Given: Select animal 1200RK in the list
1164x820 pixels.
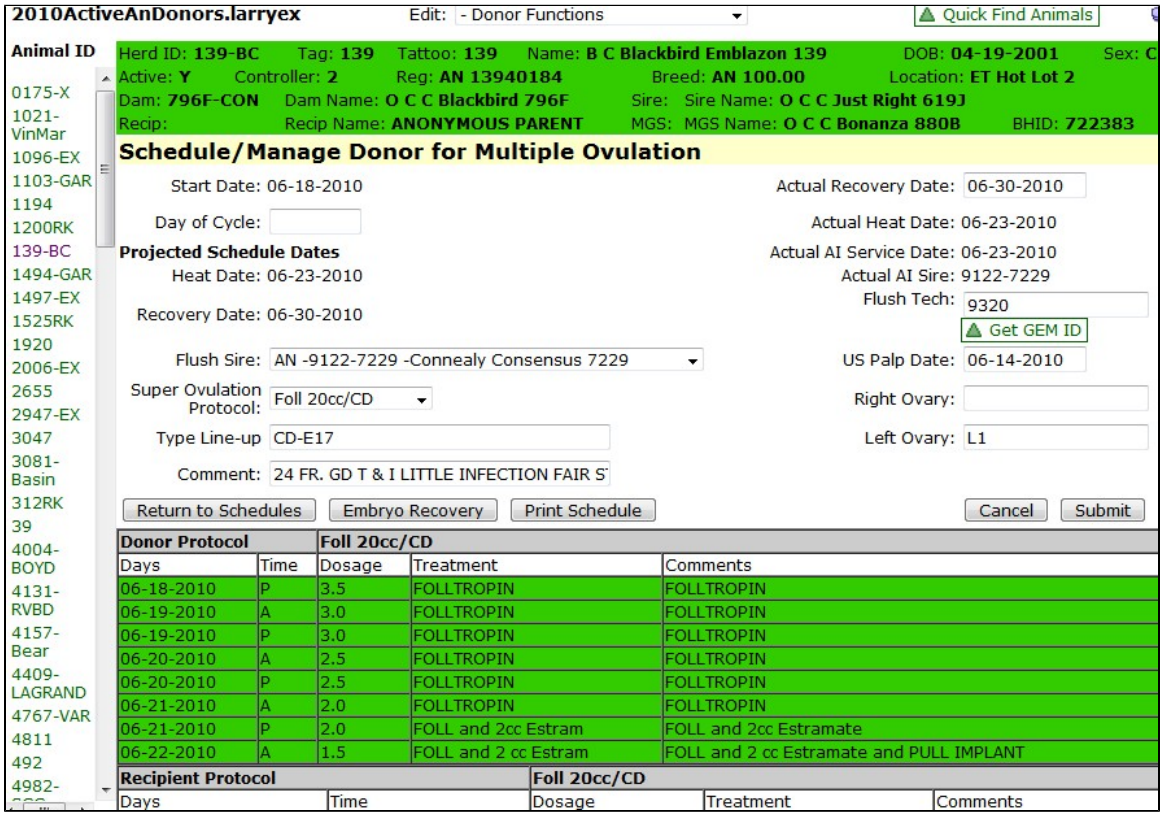Looking at the screenshot, I should click(x=42, y=228).
